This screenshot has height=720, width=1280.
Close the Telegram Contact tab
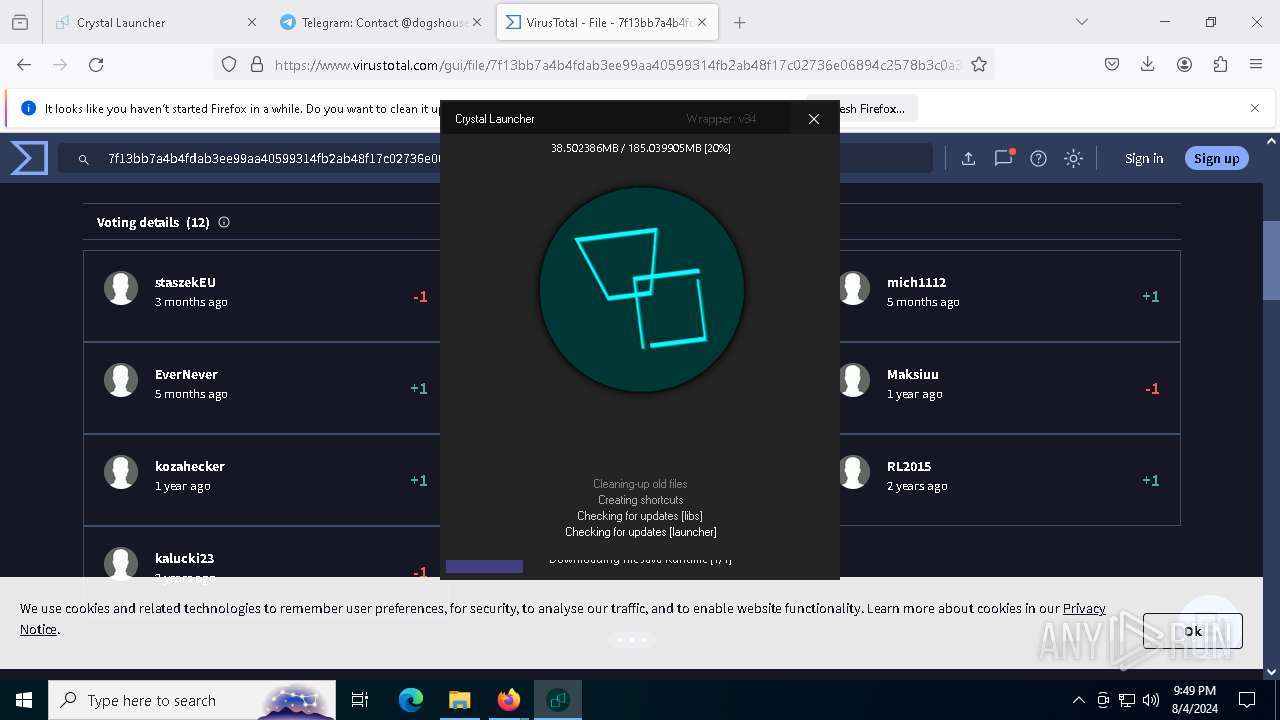(x=477, y=22)
